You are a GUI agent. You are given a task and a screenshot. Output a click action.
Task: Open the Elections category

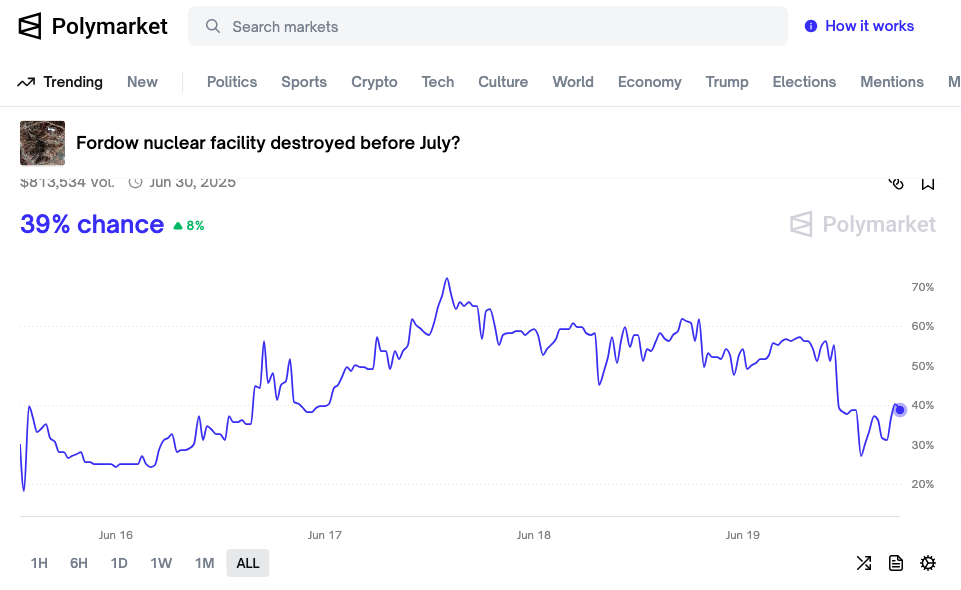(x=804, y=82)
